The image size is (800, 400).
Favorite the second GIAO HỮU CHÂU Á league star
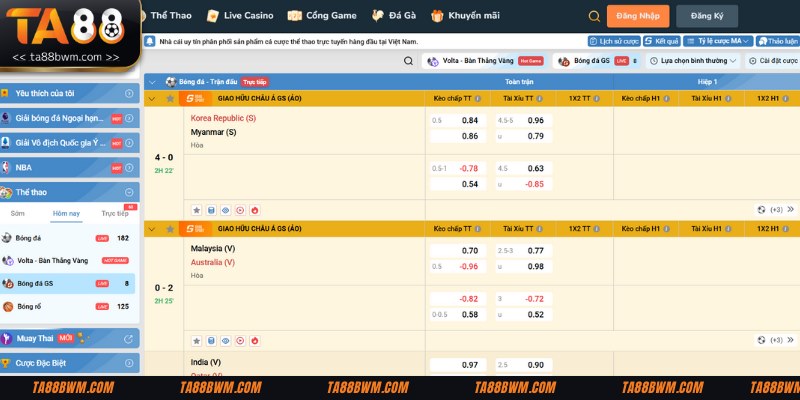point(170,229)
